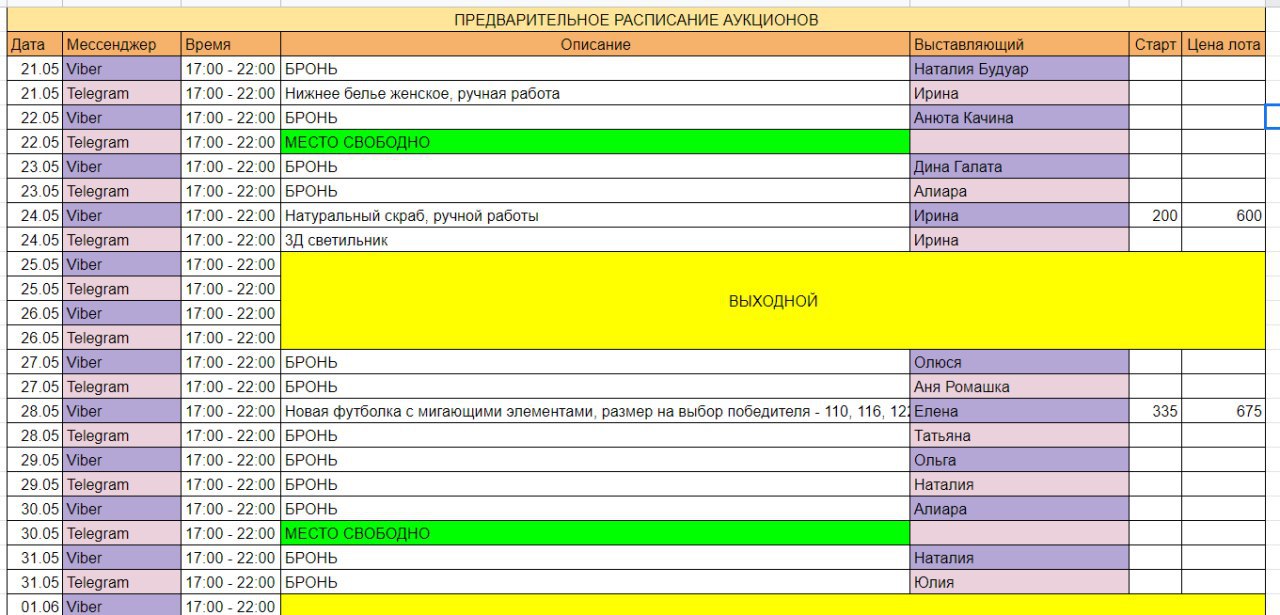
Task: Select the Новая футболка с мигающими элементами description
Action: pos(595,412)
